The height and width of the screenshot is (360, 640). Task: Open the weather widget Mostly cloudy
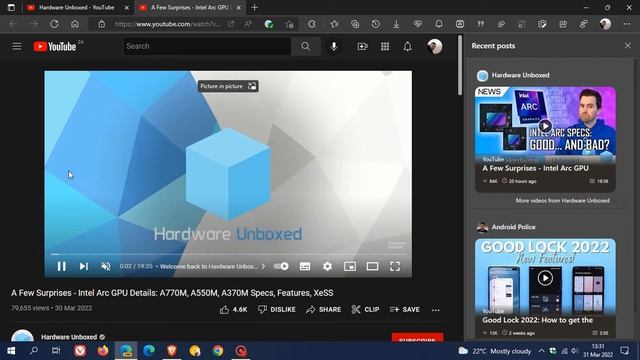pyautogui.click(x=494, y=351)
